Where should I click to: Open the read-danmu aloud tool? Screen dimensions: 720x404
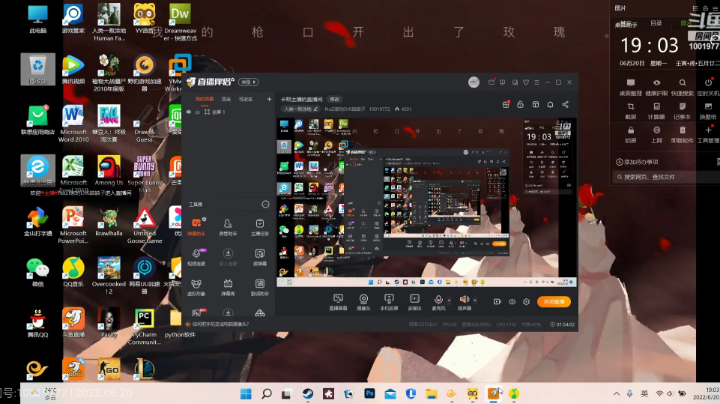pos(259,257)
